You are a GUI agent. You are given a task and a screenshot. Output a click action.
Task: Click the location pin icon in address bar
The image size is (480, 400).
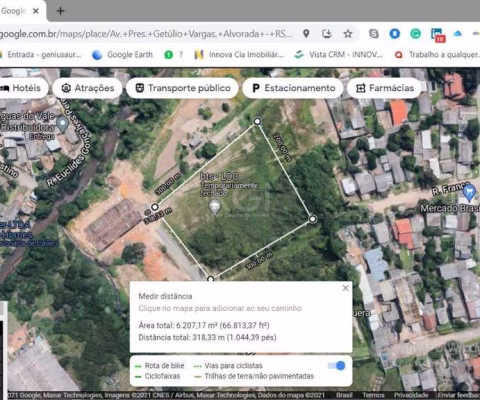point(306,33)
